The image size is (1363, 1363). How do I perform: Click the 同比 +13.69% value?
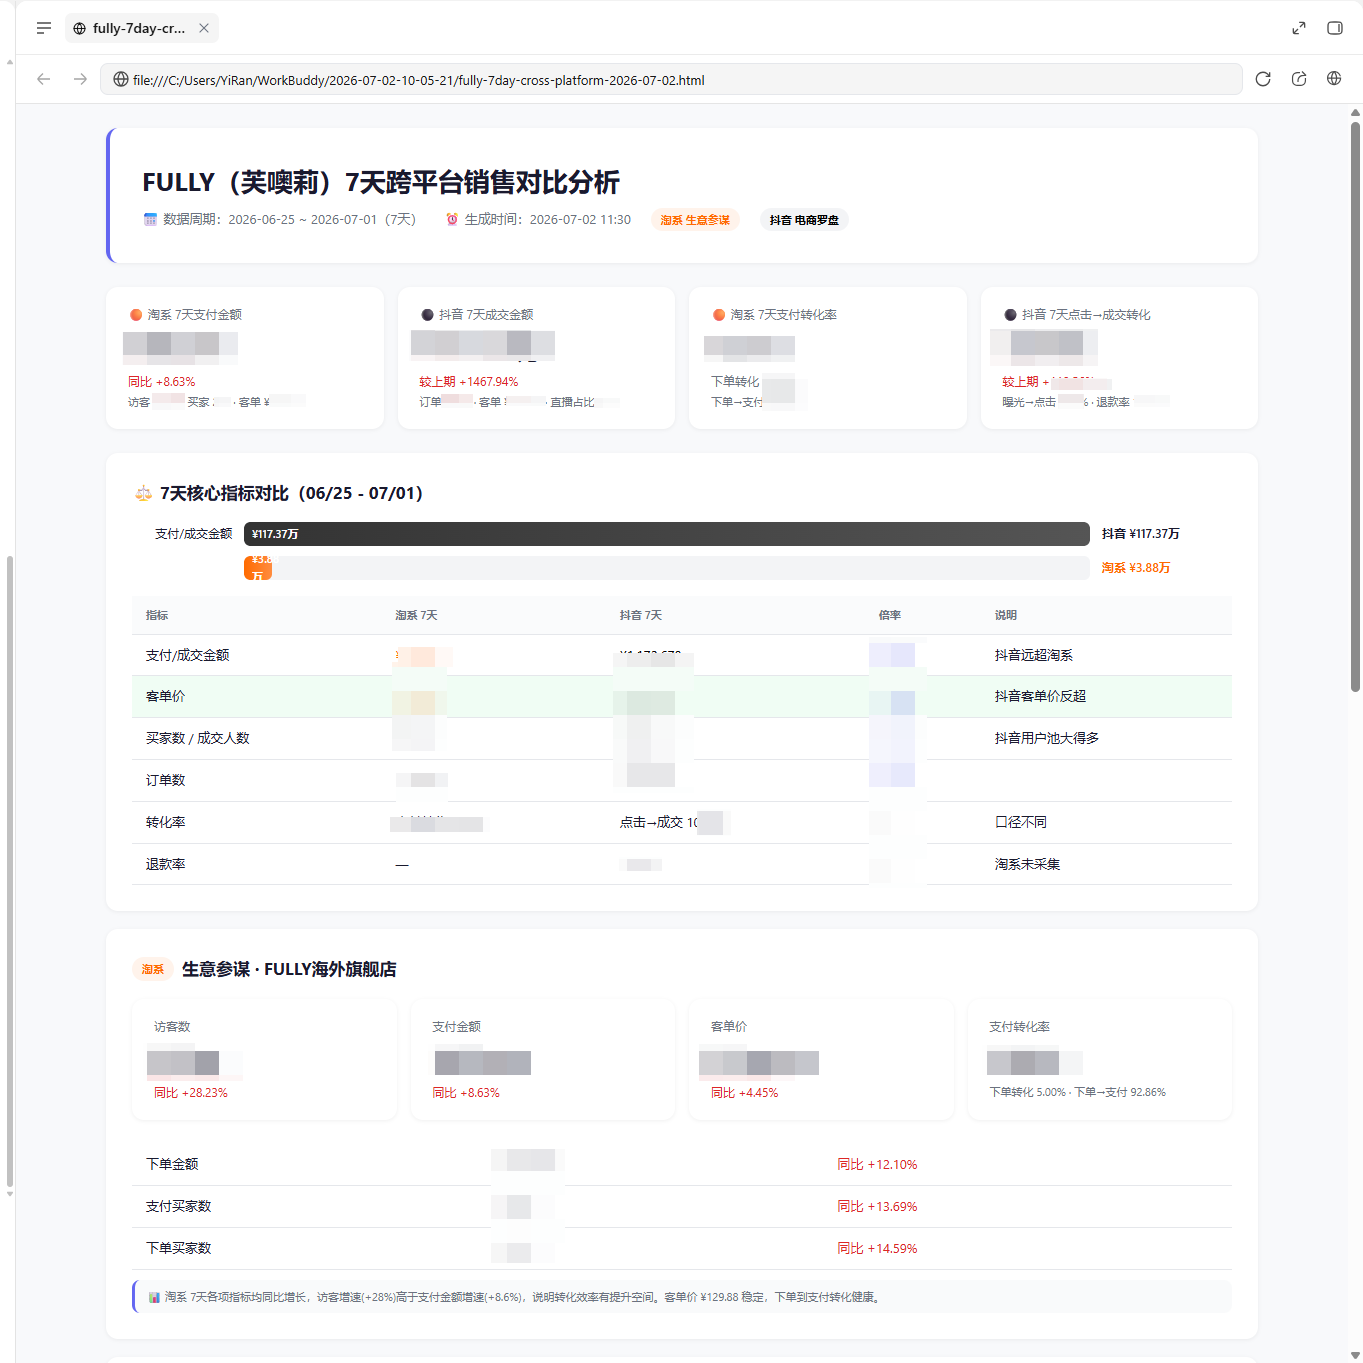coord(877,1207)
